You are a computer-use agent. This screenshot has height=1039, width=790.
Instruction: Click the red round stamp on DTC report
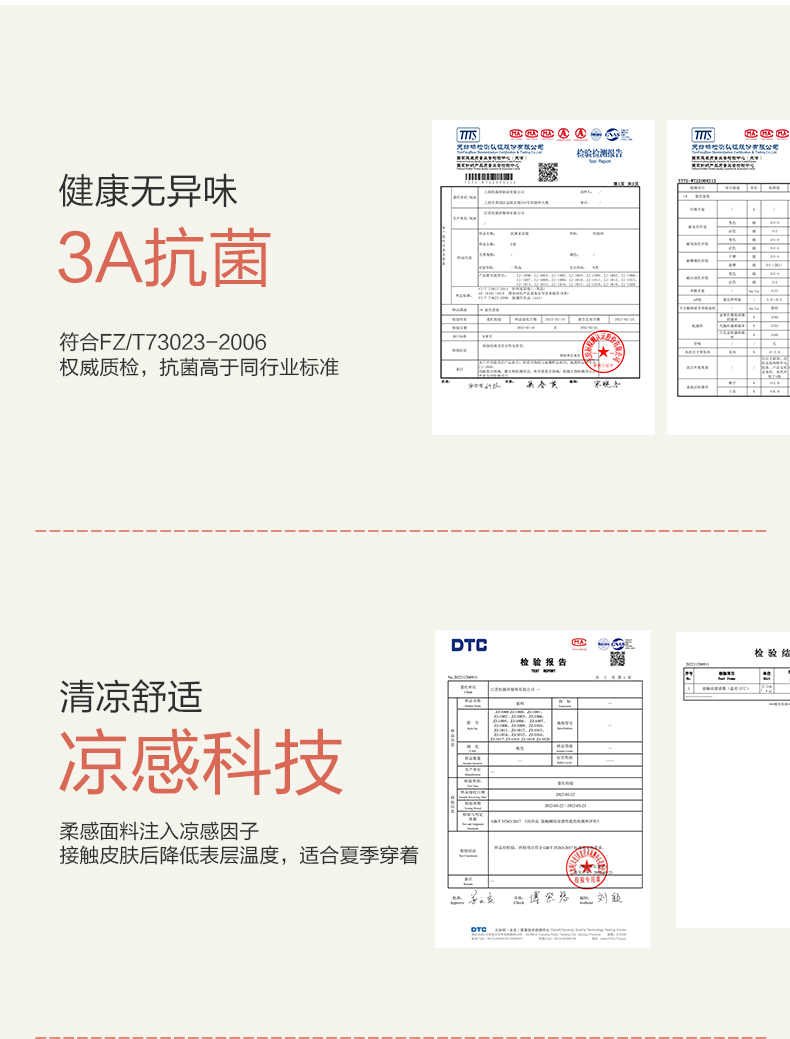click(x=587, y=867)
